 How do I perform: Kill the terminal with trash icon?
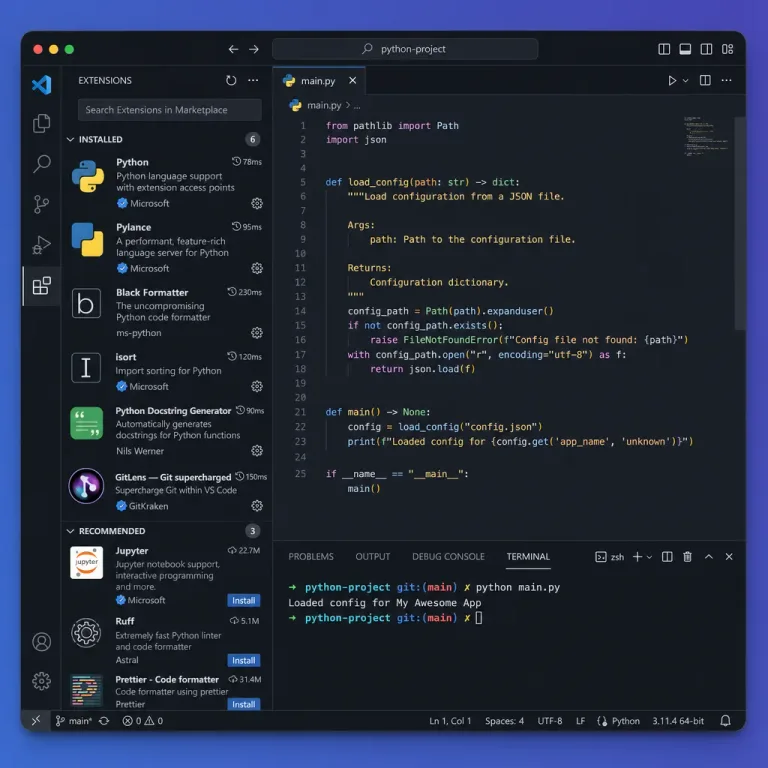(688, 557)
